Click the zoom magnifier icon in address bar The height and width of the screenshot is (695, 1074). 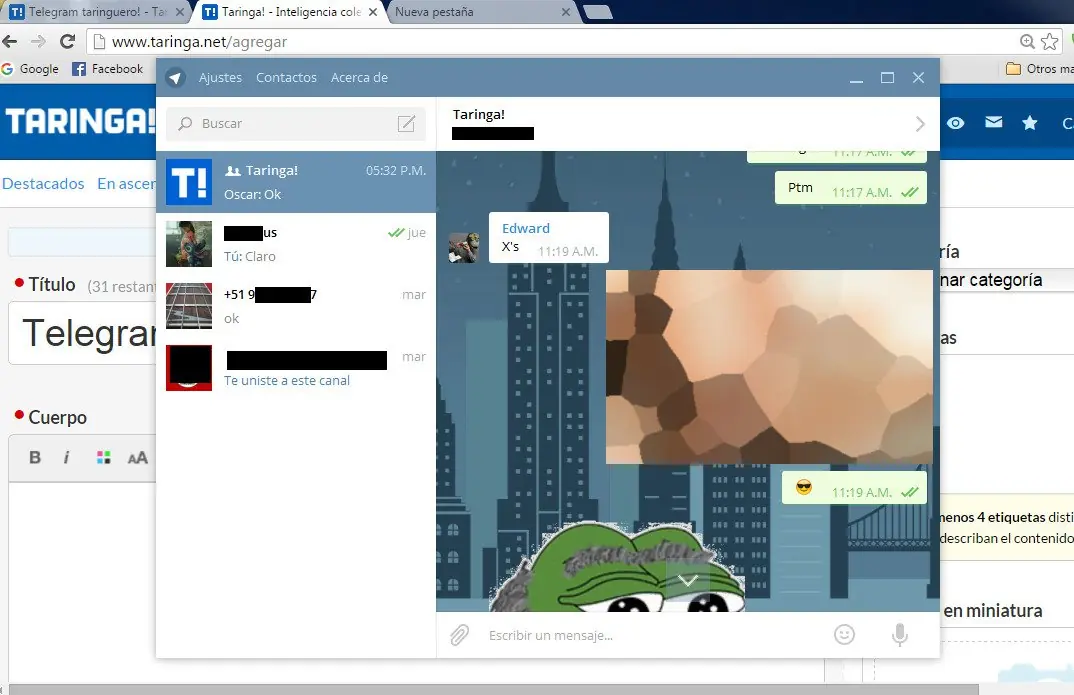[x=1027, y=41]
